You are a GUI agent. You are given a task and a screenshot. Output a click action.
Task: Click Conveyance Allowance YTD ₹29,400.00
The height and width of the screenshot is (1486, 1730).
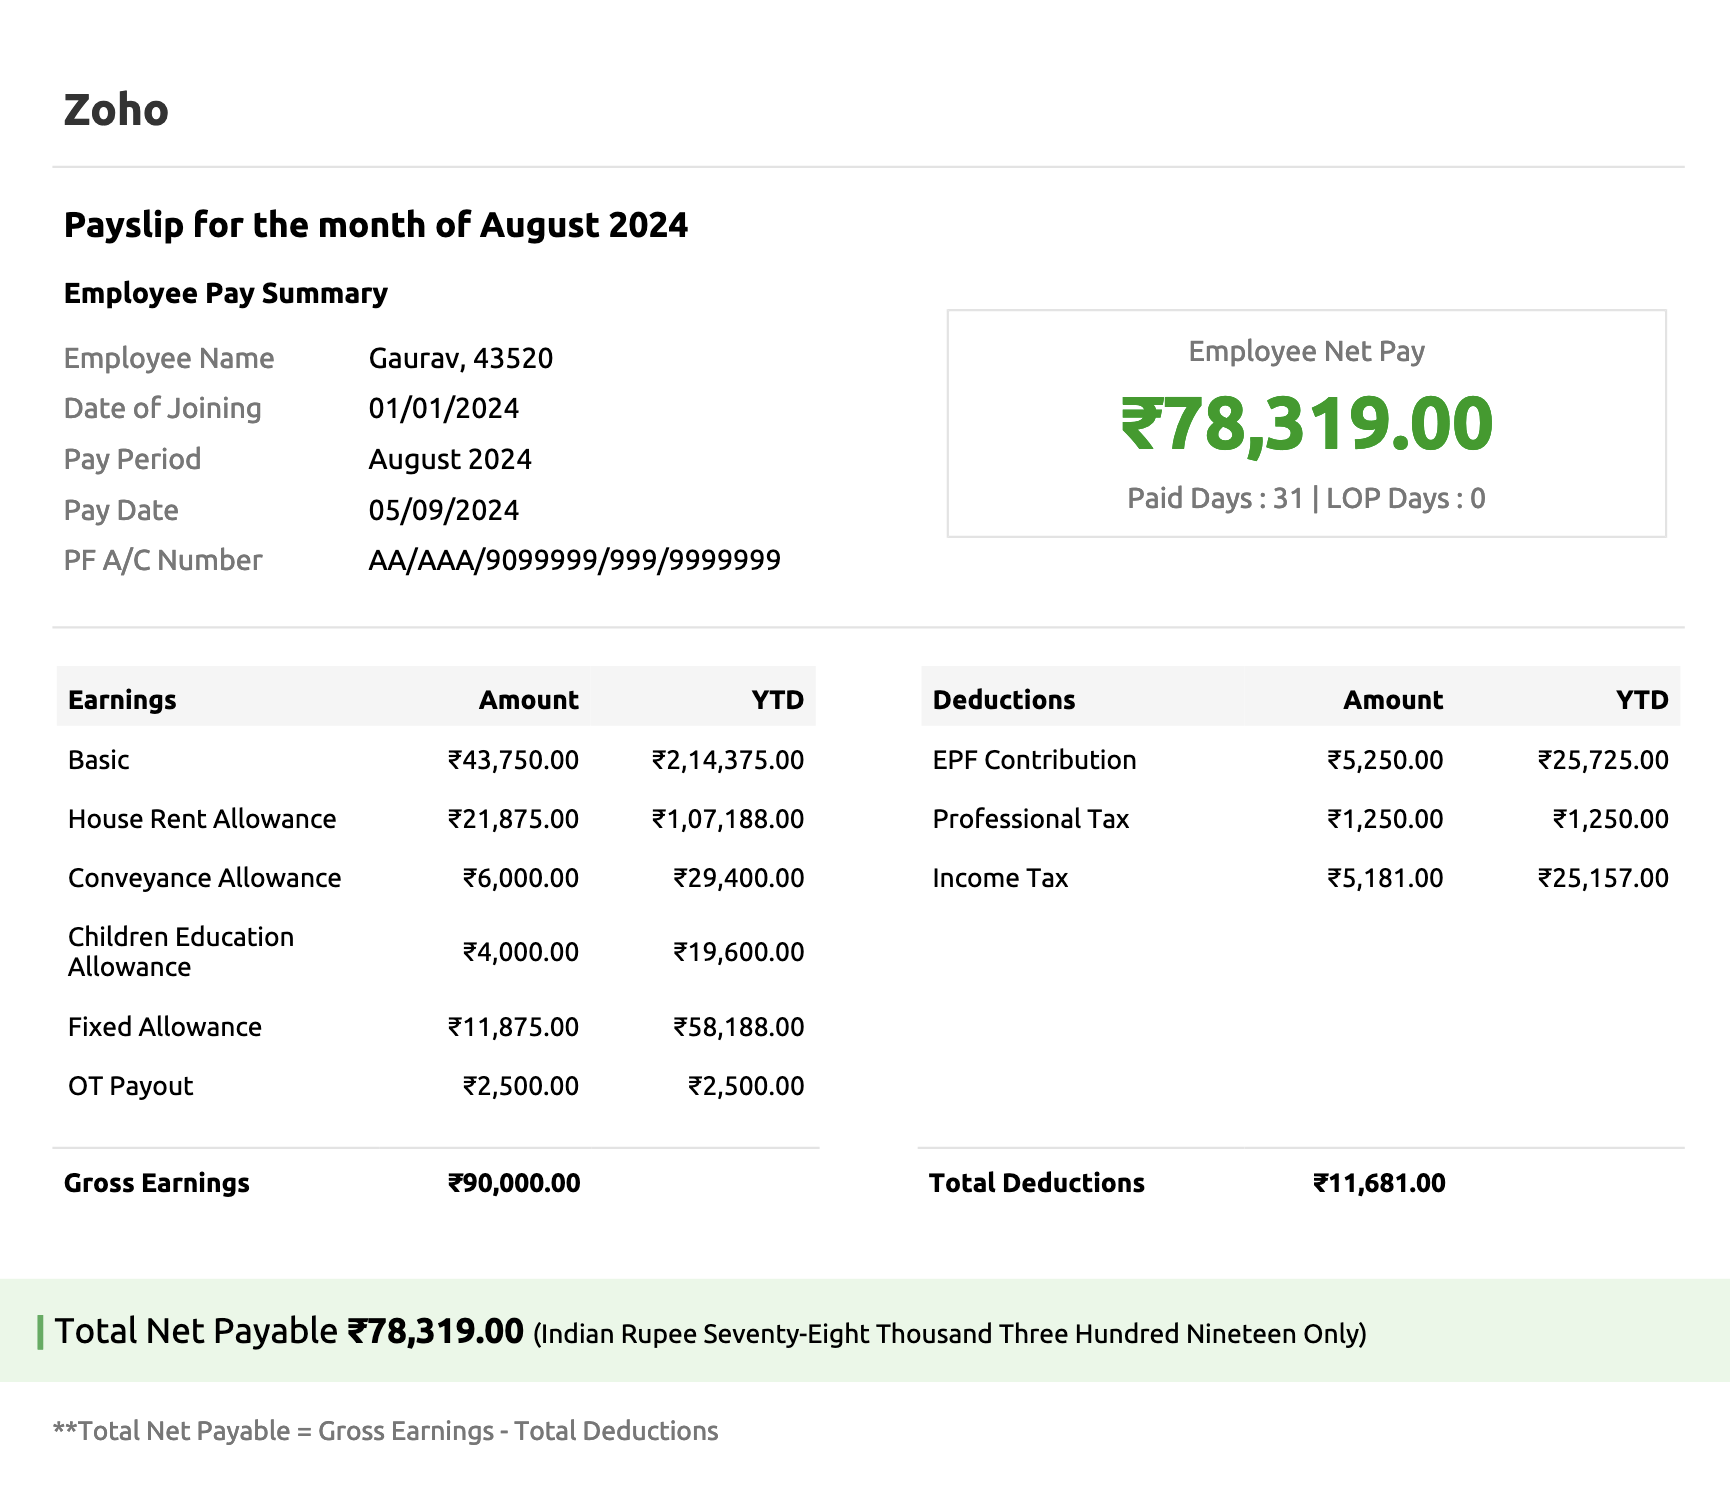click(x=739, y=878)
